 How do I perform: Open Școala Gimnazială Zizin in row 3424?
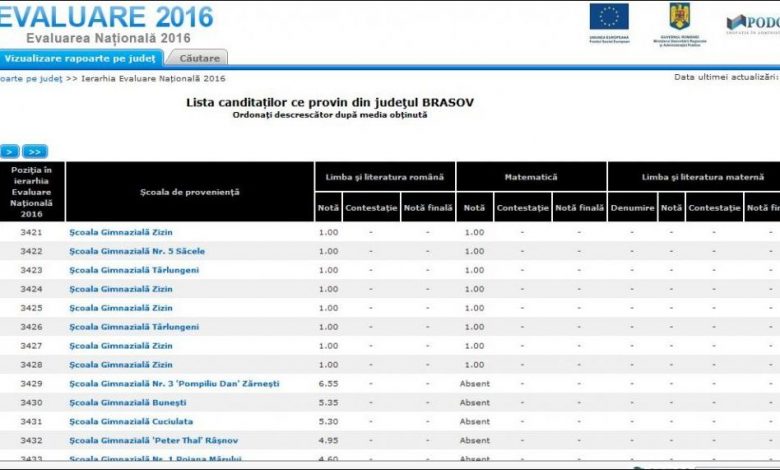(121, 289)
